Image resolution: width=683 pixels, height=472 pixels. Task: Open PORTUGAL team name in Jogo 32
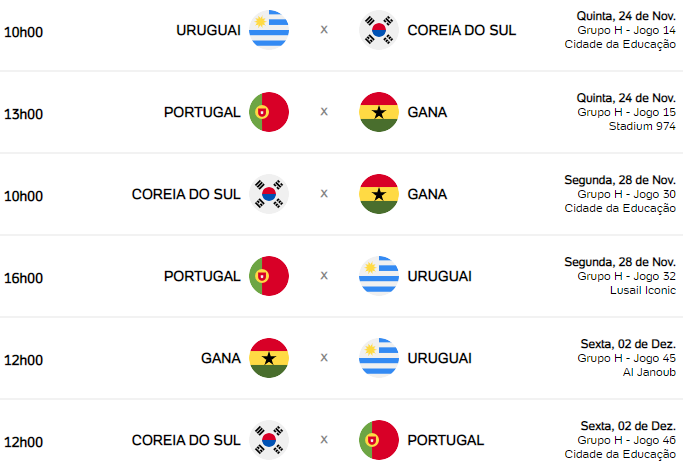point(202,276)
